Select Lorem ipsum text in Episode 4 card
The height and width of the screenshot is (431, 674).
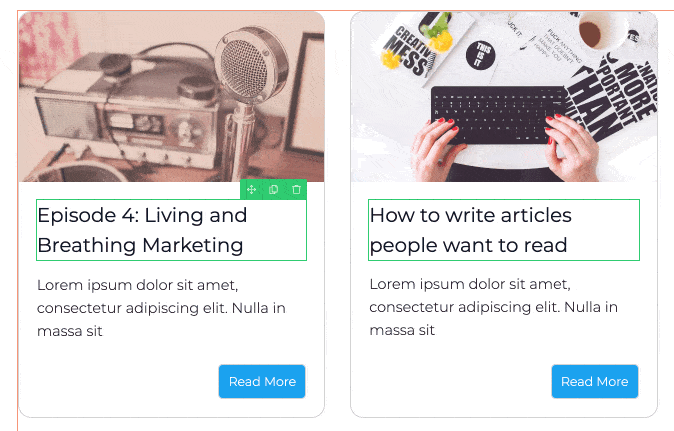pyautogui.click(x=161, y=308)
